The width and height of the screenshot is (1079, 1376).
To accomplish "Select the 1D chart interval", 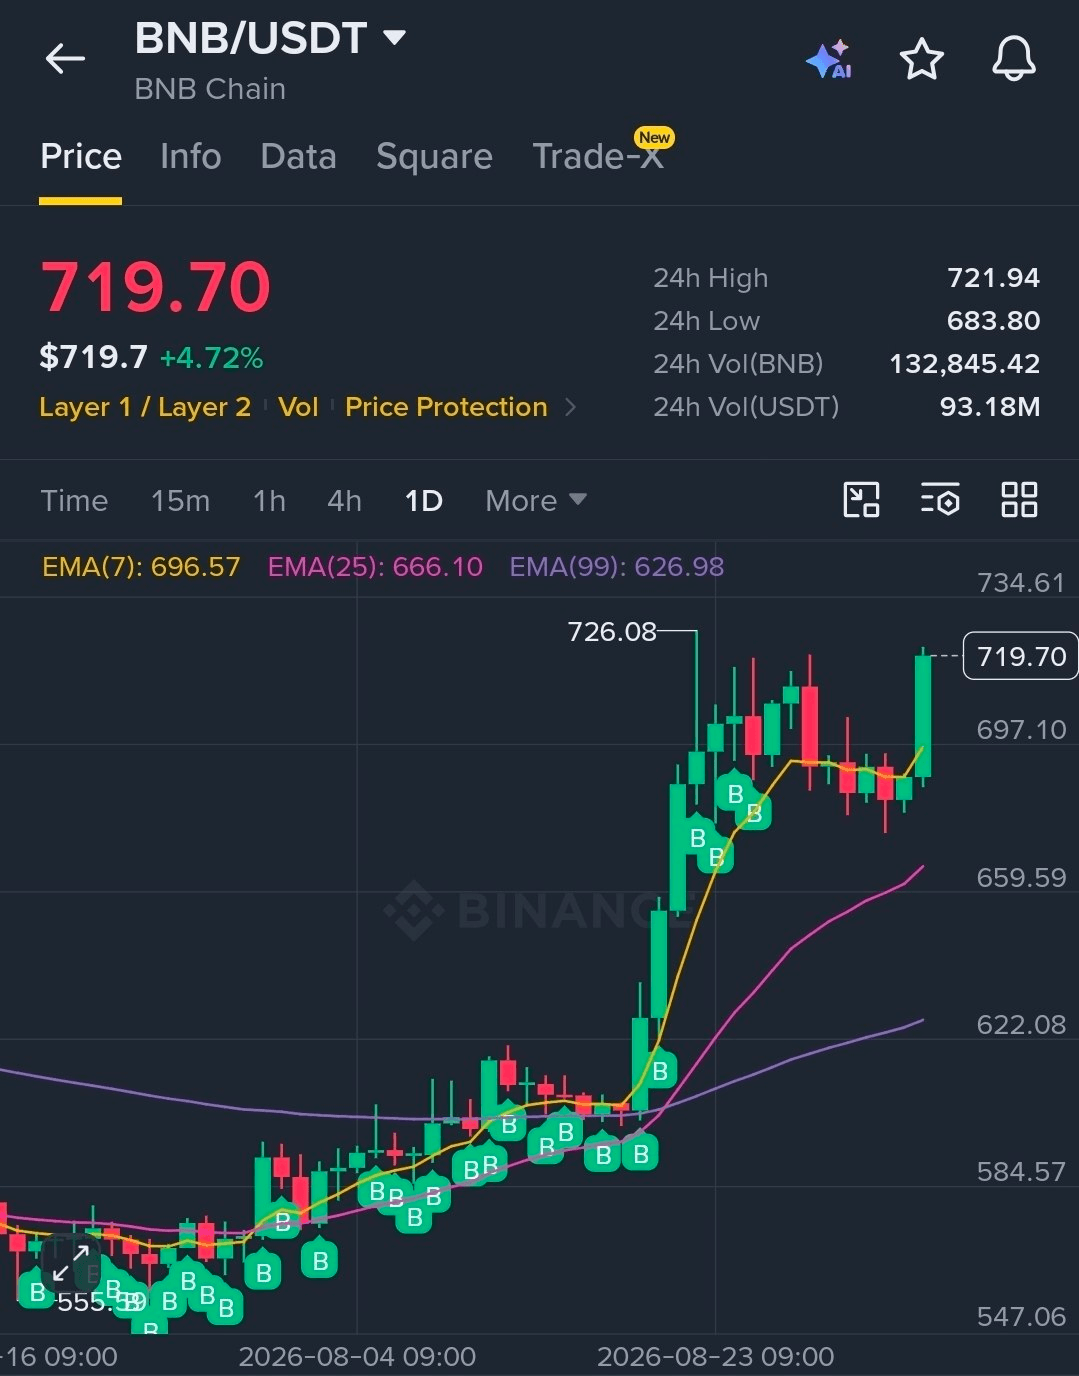I will click(424, 500).
